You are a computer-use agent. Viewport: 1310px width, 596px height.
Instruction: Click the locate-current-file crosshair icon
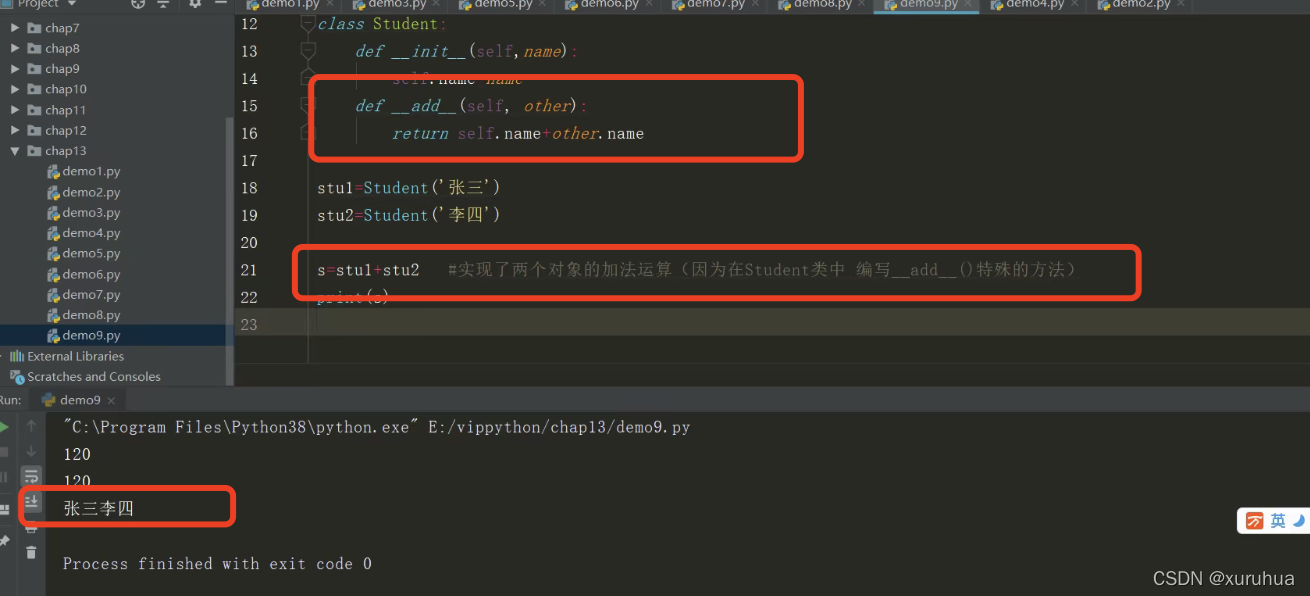(138, 4)
